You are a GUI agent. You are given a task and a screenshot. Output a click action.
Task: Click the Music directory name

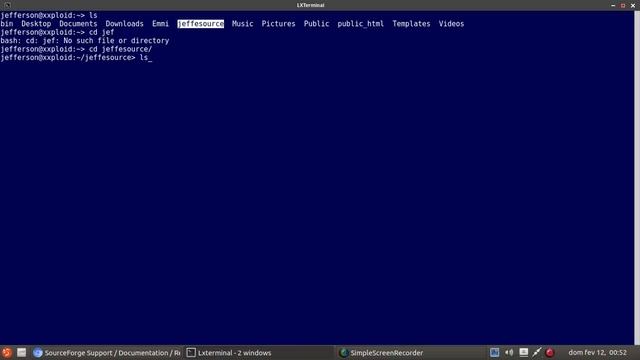pyautogui.click(x=242, y=24)
